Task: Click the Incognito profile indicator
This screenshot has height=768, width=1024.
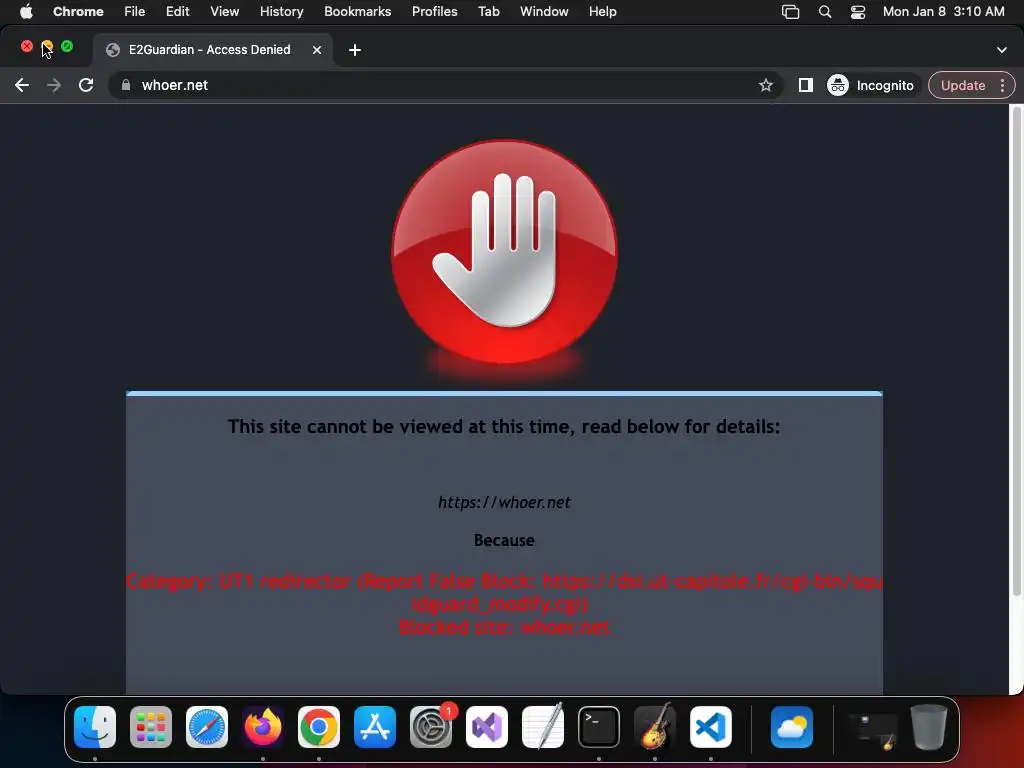Action: point(871,85)
